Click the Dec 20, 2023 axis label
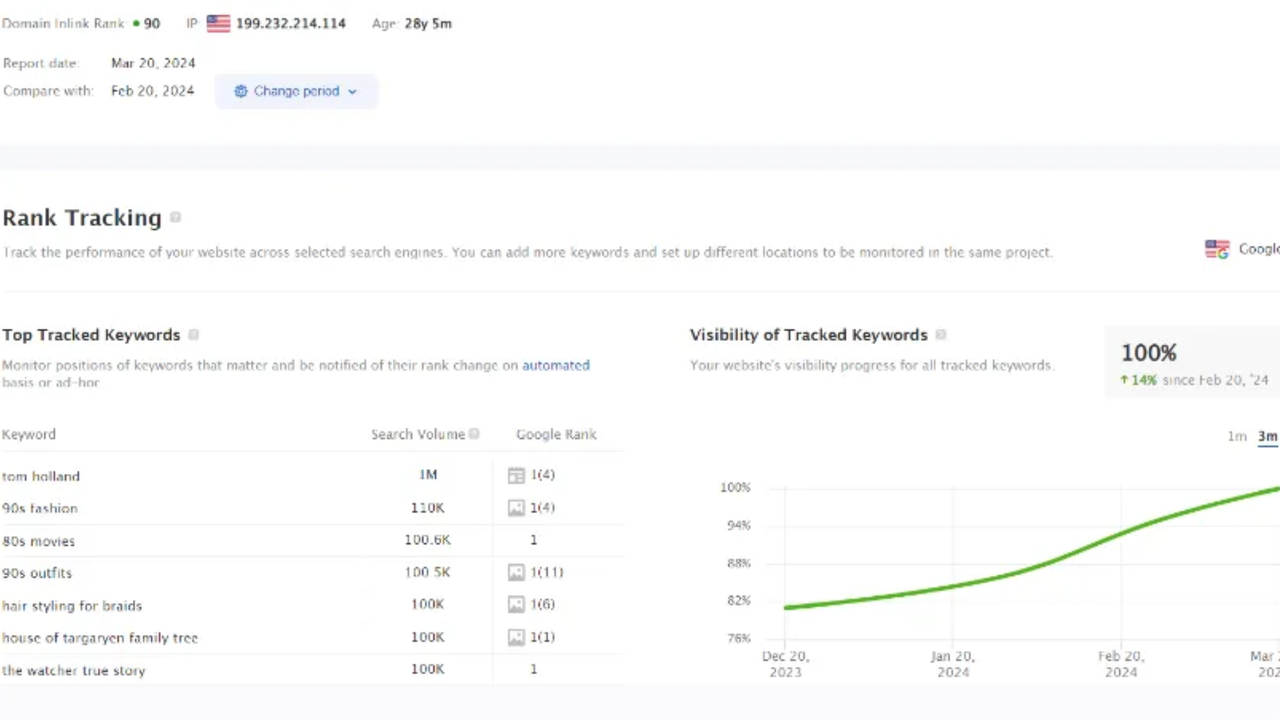The image size is (1280, 720). tap(786, 664)
